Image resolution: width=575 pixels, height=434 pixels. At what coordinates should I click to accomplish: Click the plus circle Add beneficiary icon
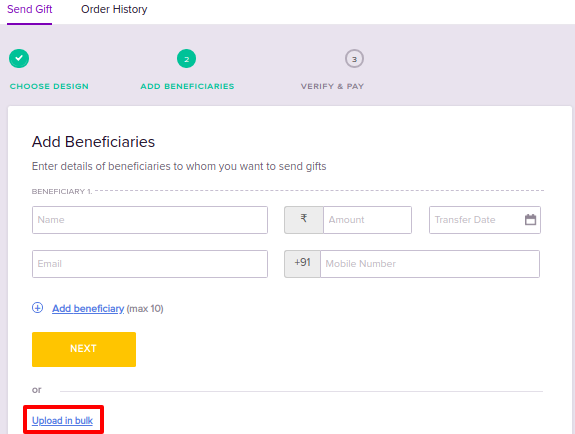(37, 307)
